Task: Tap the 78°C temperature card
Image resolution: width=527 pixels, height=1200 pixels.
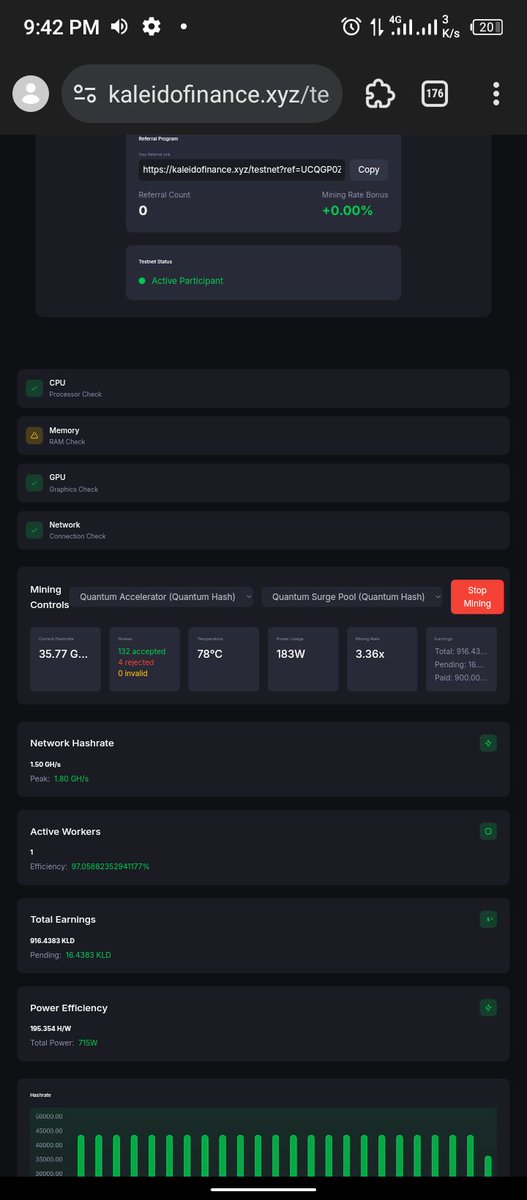Action: pyautogui.click(x=224, y=659)
